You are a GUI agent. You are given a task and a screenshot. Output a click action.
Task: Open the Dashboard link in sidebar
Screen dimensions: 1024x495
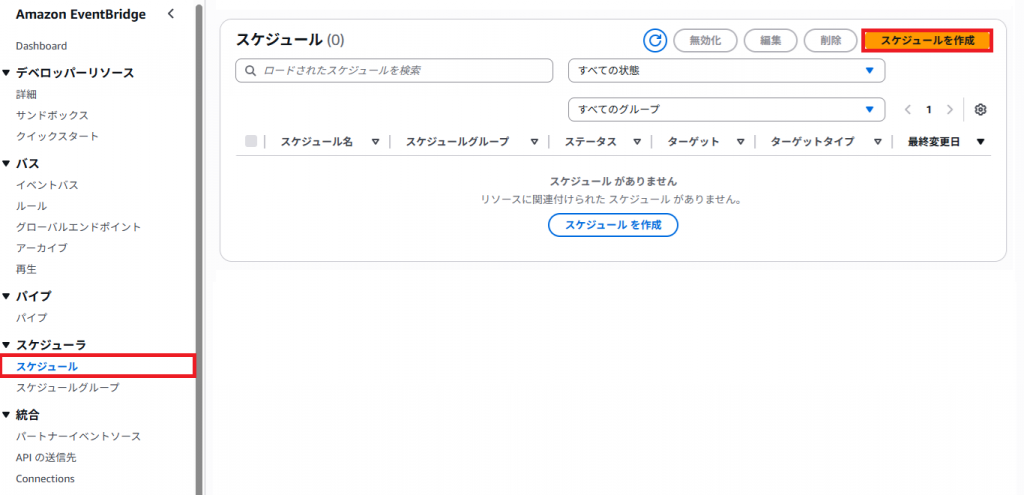(x=41, y=46)
